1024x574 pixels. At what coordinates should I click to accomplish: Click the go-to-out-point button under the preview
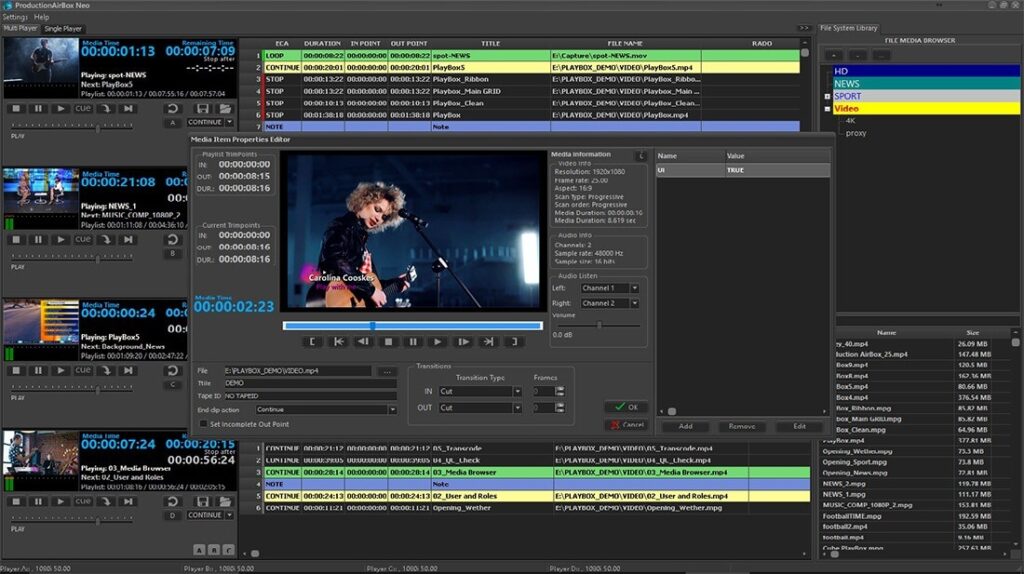[x=487, y=342]
